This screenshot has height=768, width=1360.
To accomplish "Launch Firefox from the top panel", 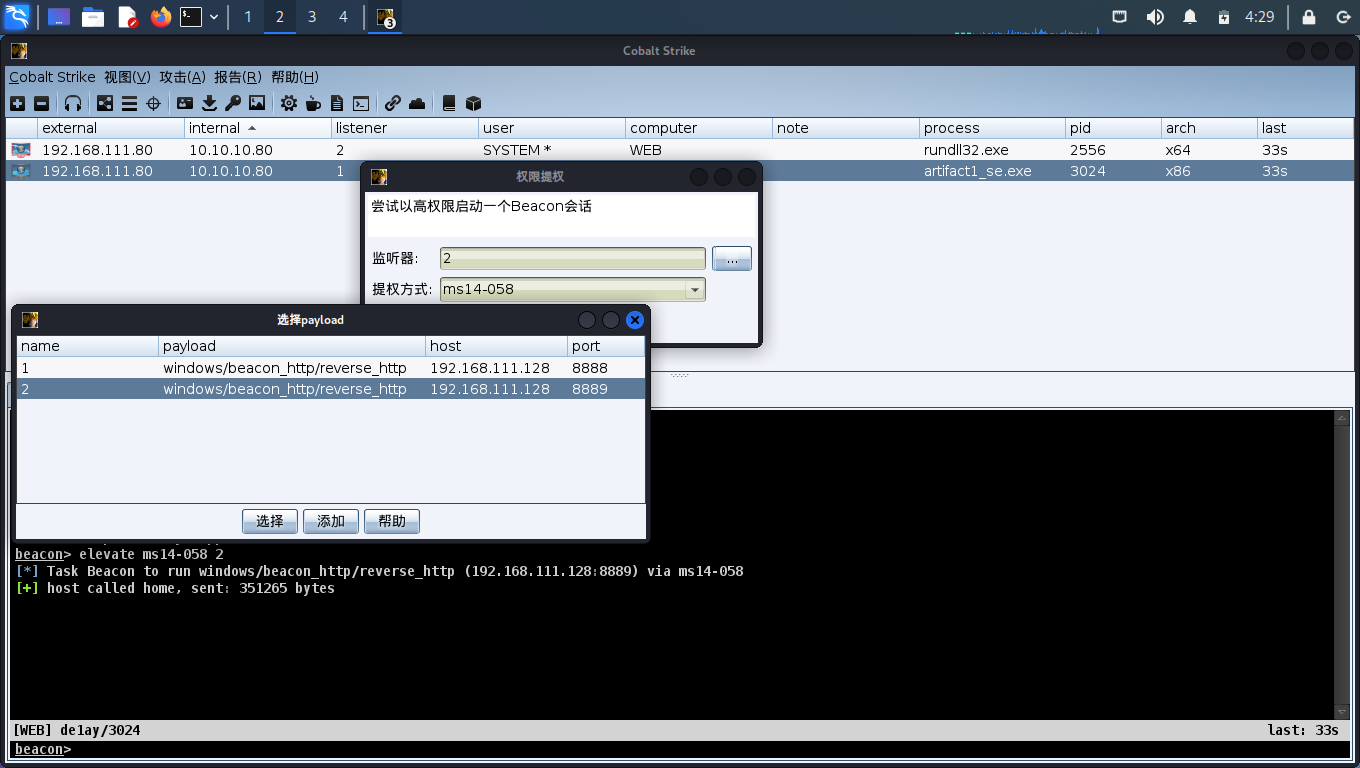I will [x=161, y=17].
